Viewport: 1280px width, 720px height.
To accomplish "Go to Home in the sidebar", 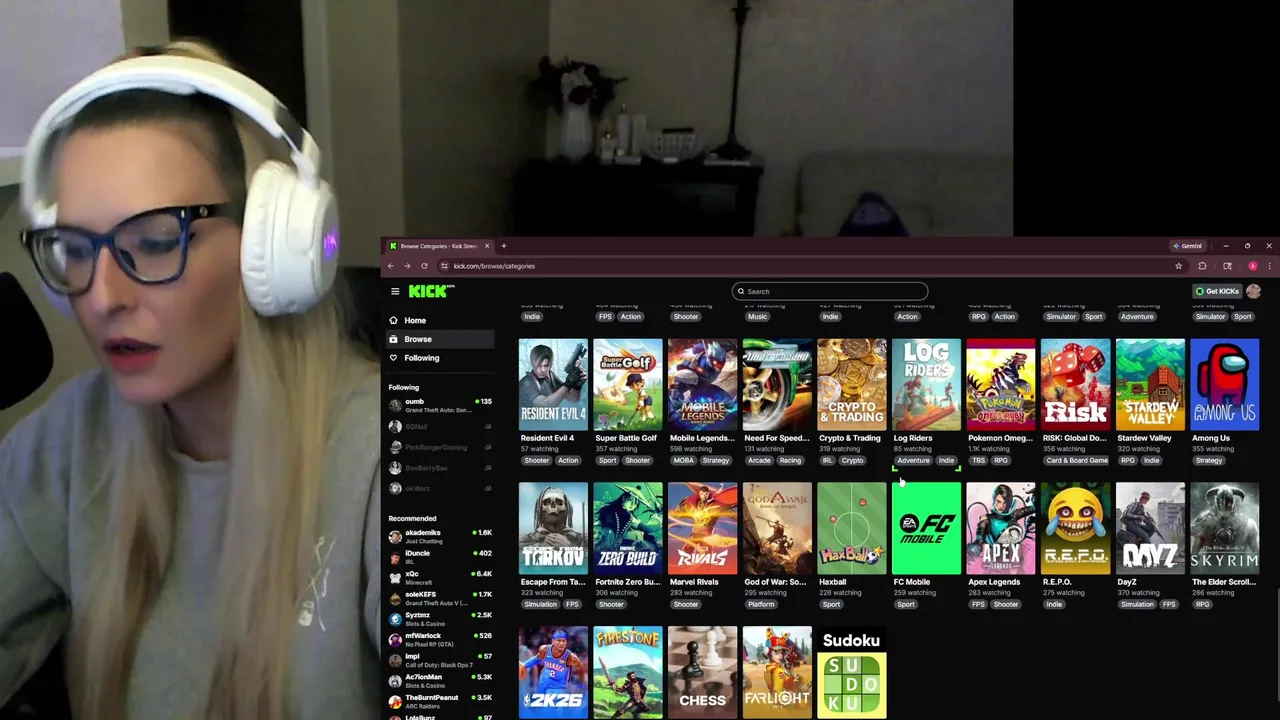I will tap(440, 321).
